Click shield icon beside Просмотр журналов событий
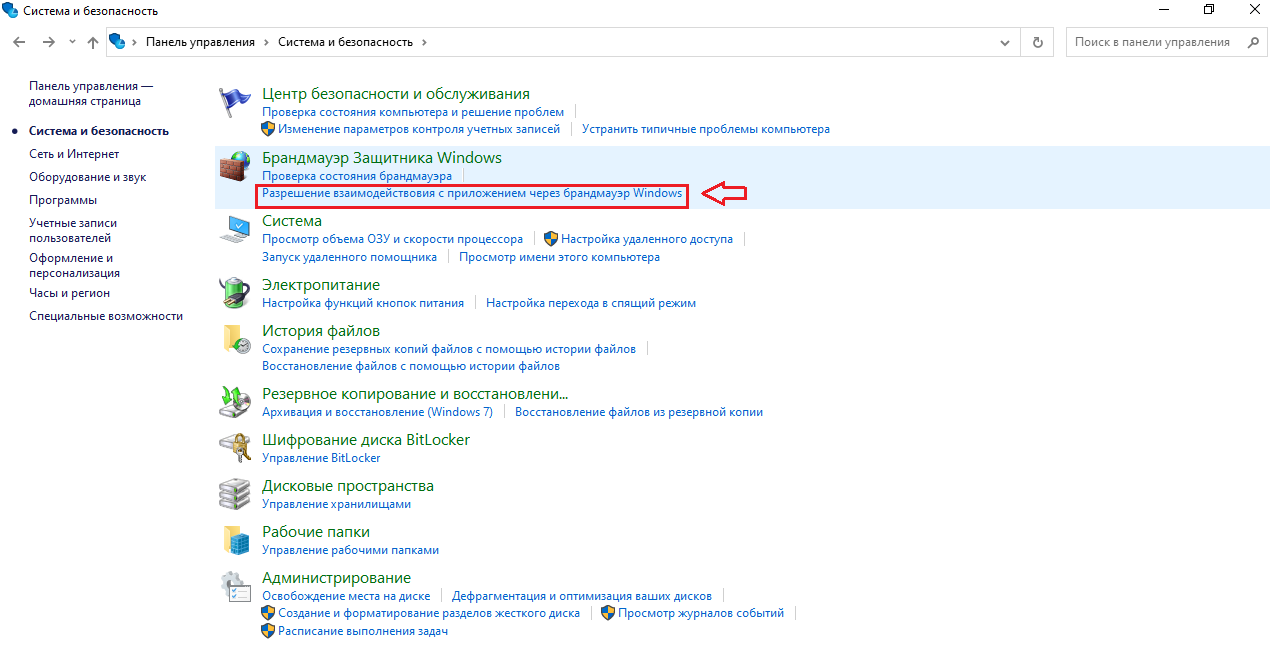The height and width of the screenshot is (670, 1275). point(608,613)
